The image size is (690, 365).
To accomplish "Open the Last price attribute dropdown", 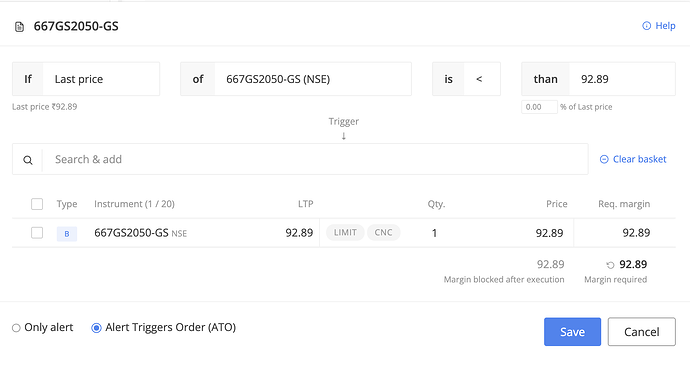I will pyautogui.click(x=101, y=79).
